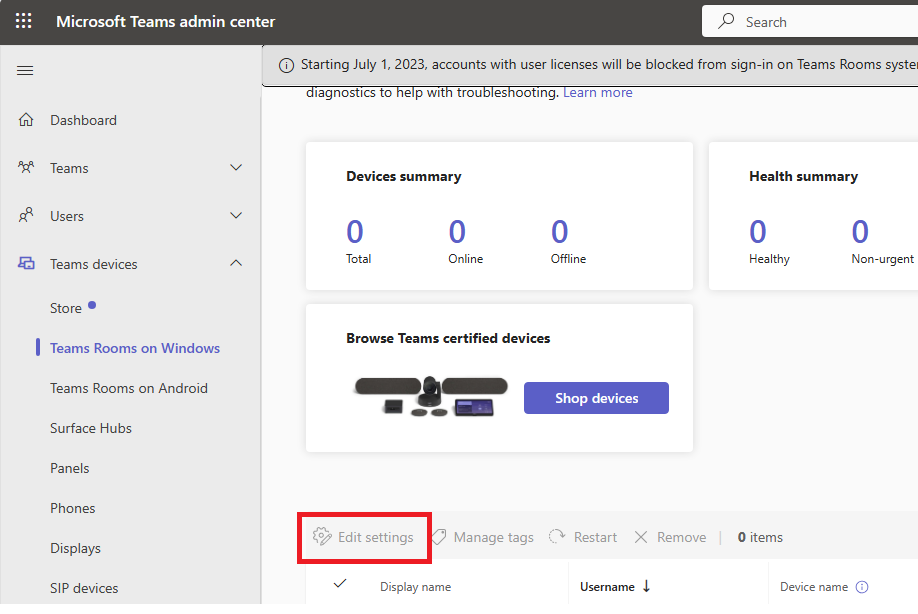Open the Learn more link

coord(600,92)
